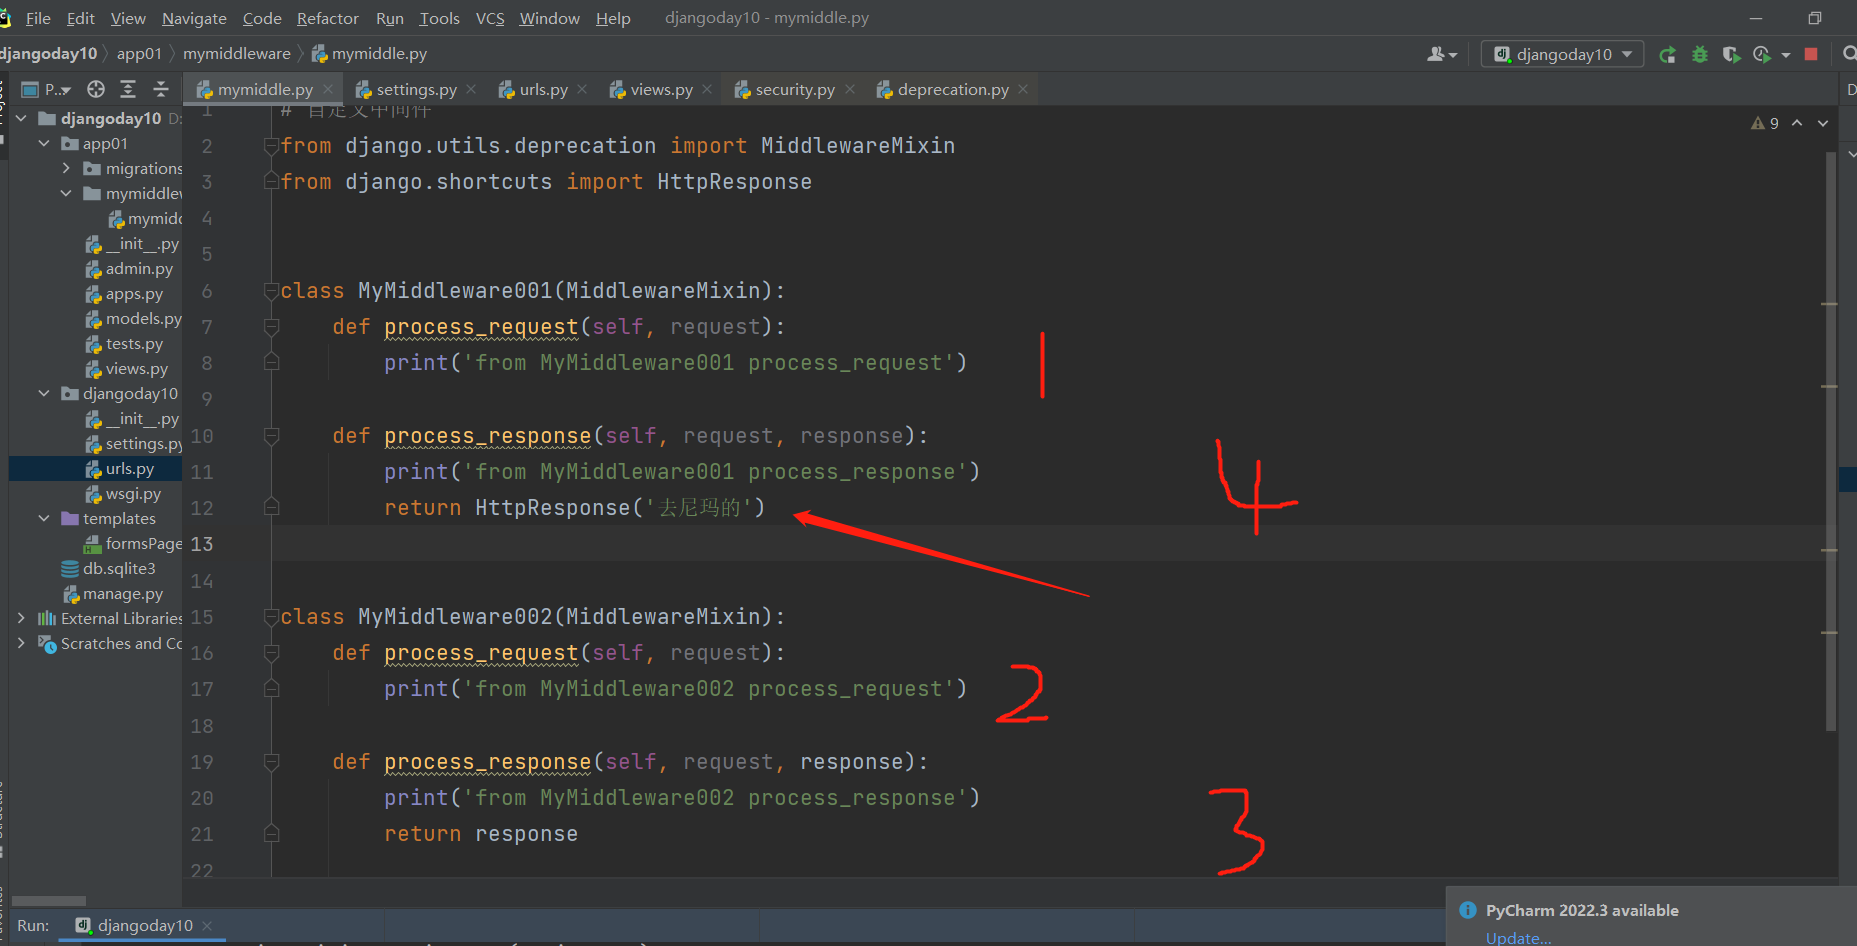The width and height of the screenshot is (1857, 946).
Task: Open the dropdown arrow next to profile icon
Action: pos(1786,55)
